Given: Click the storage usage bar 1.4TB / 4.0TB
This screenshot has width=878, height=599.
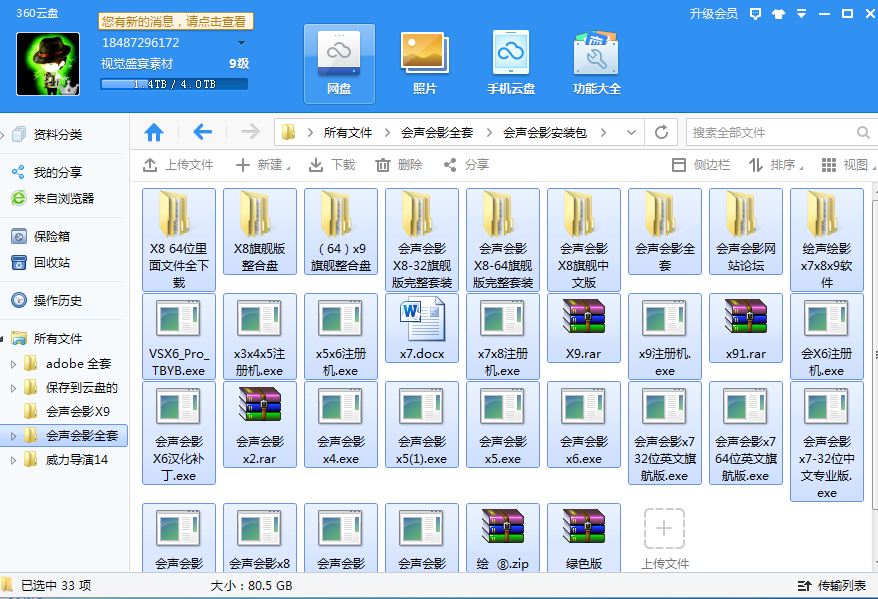Looking at the screenshot, I should tap(174, 84).
